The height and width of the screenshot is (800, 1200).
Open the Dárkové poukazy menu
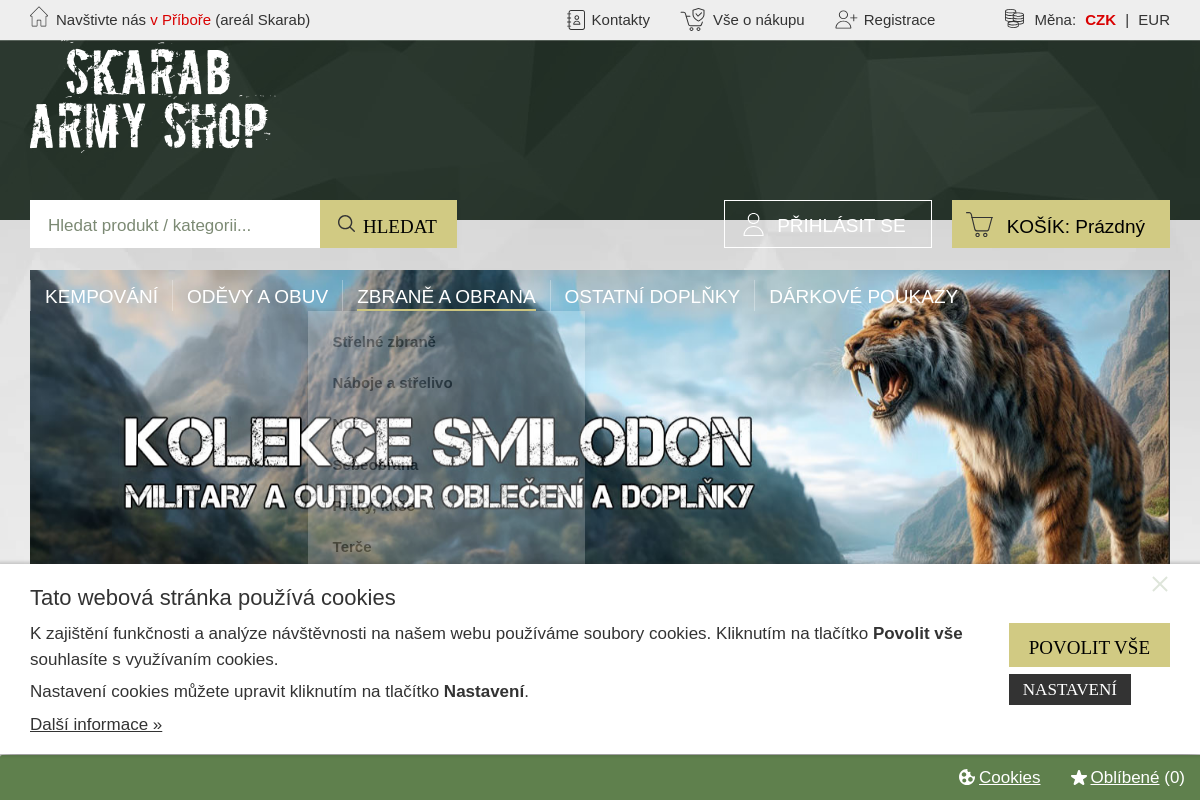click(863, 296)
